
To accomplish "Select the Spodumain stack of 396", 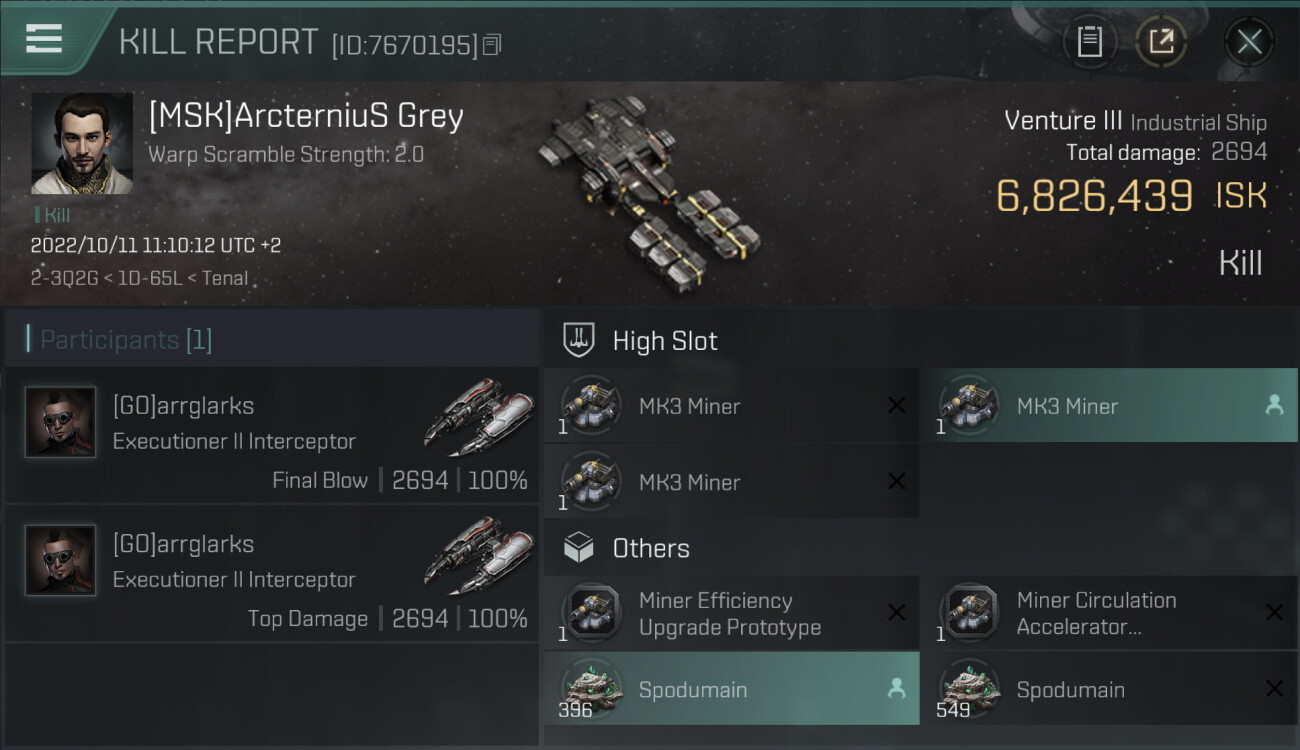I will coord(731,689).
